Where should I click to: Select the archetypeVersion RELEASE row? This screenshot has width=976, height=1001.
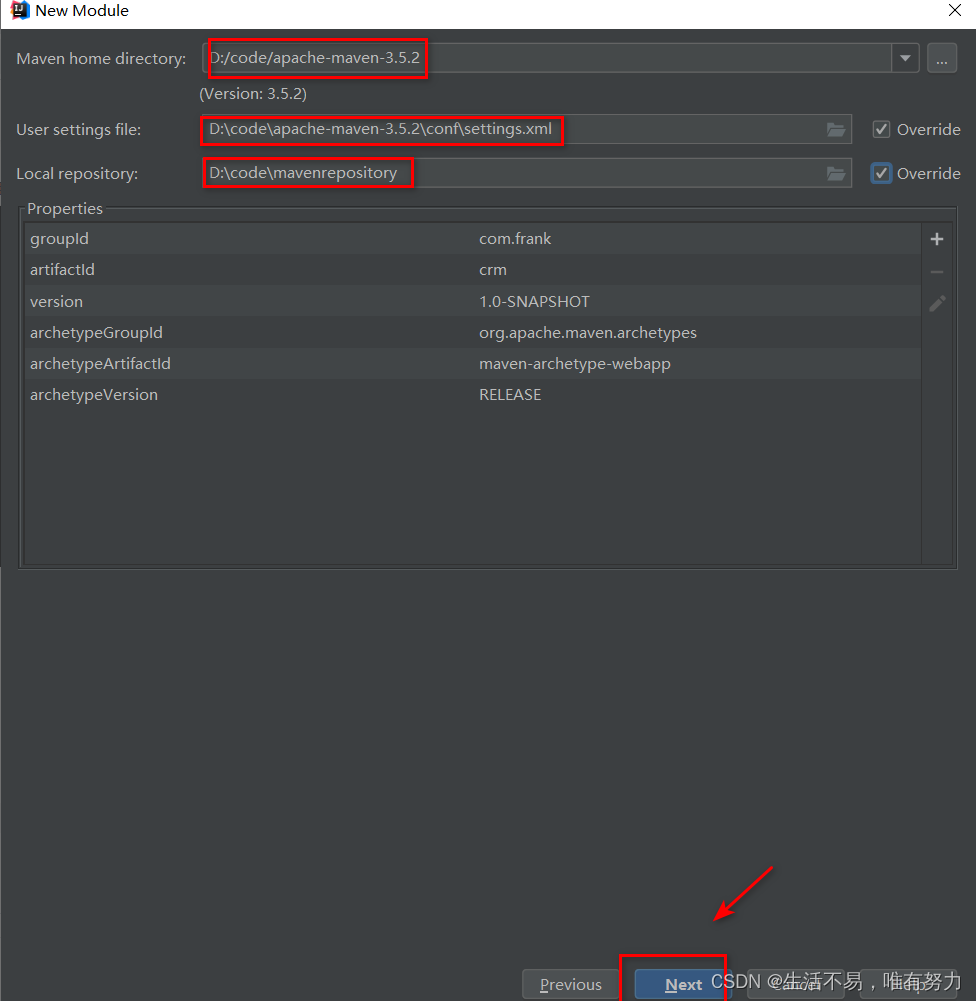[x=300, y=394]
